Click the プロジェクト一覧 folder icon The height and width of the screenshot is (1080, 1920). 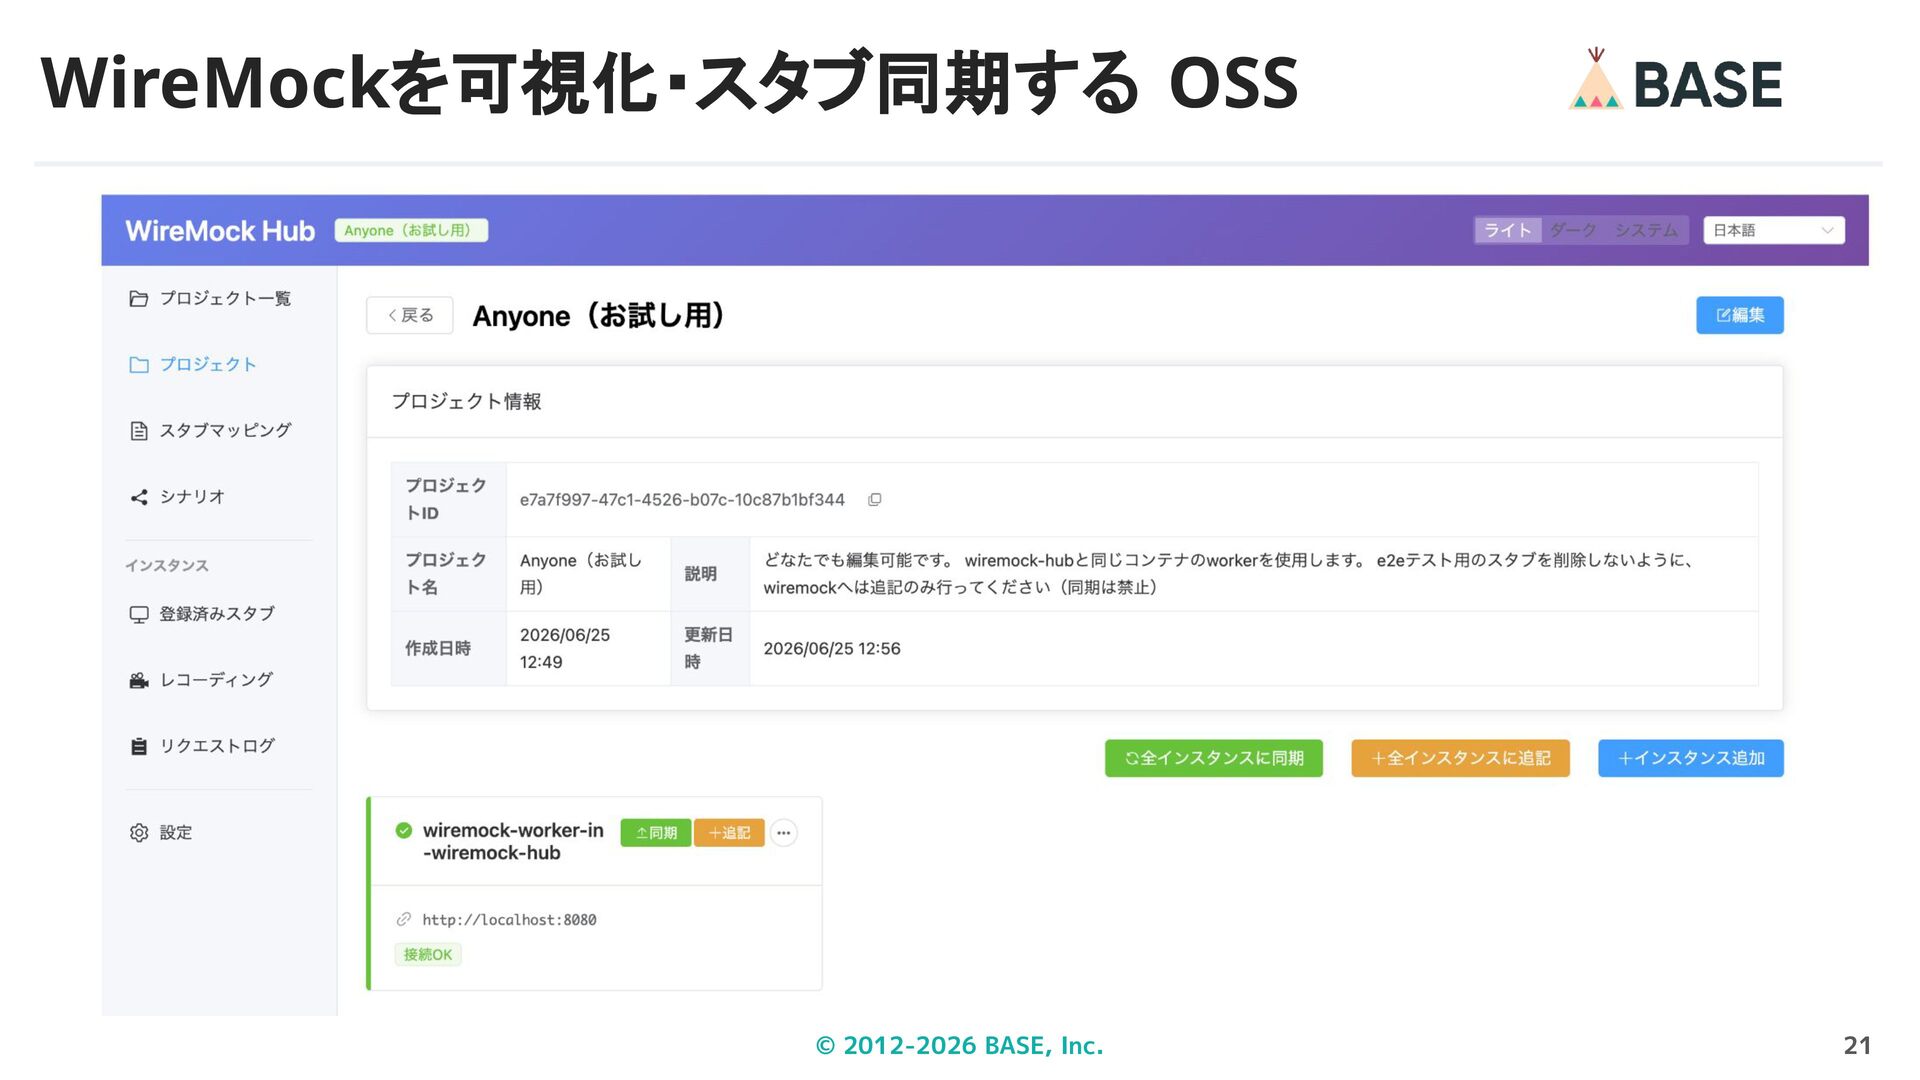point(139,299)
